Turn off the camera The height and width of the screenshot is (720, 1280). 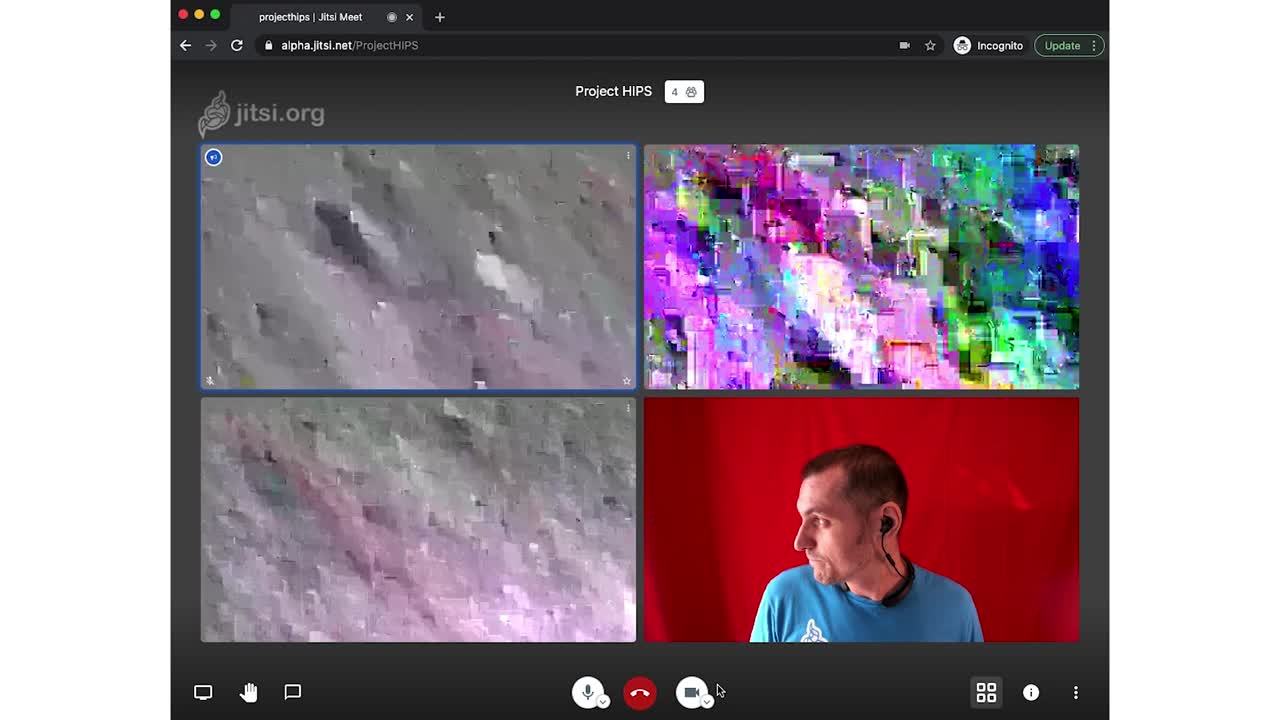pyautogui.click(x=691, y=692)
